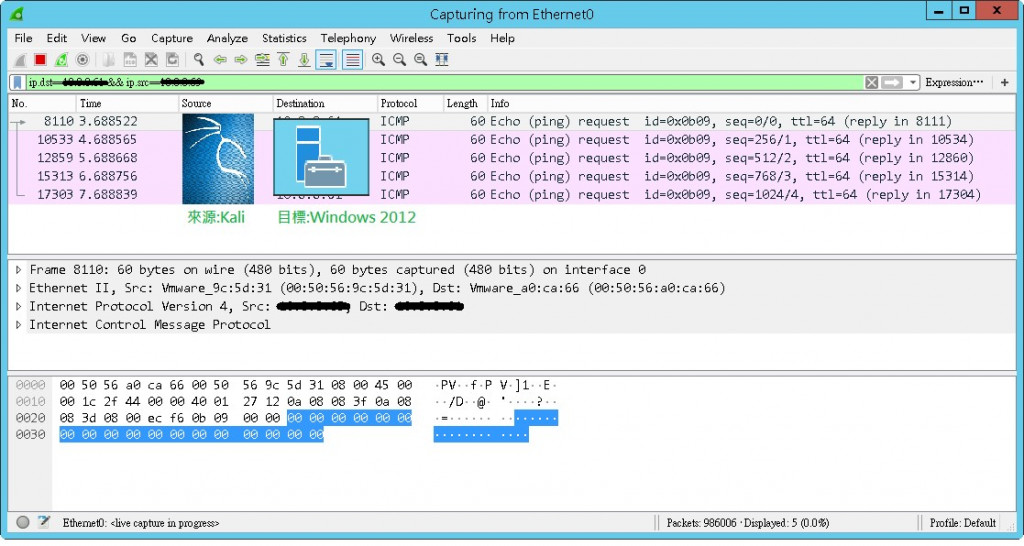Jump to the last packet
This screenshot has width=1024, height=546.
[304, 60]
